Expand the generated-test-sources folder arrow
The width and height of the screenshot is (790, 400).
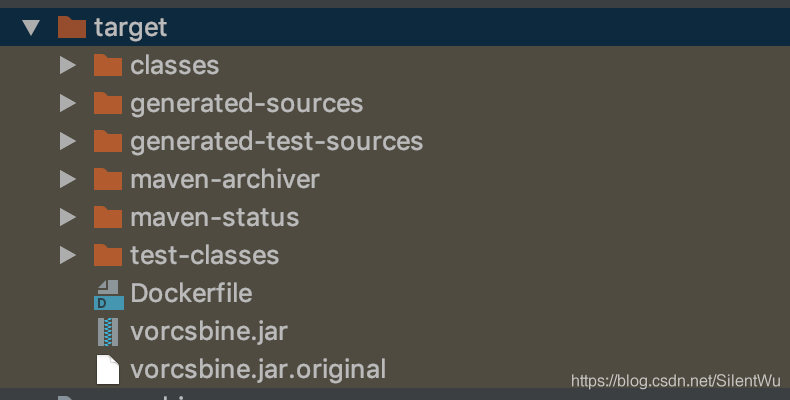point(67,142)
